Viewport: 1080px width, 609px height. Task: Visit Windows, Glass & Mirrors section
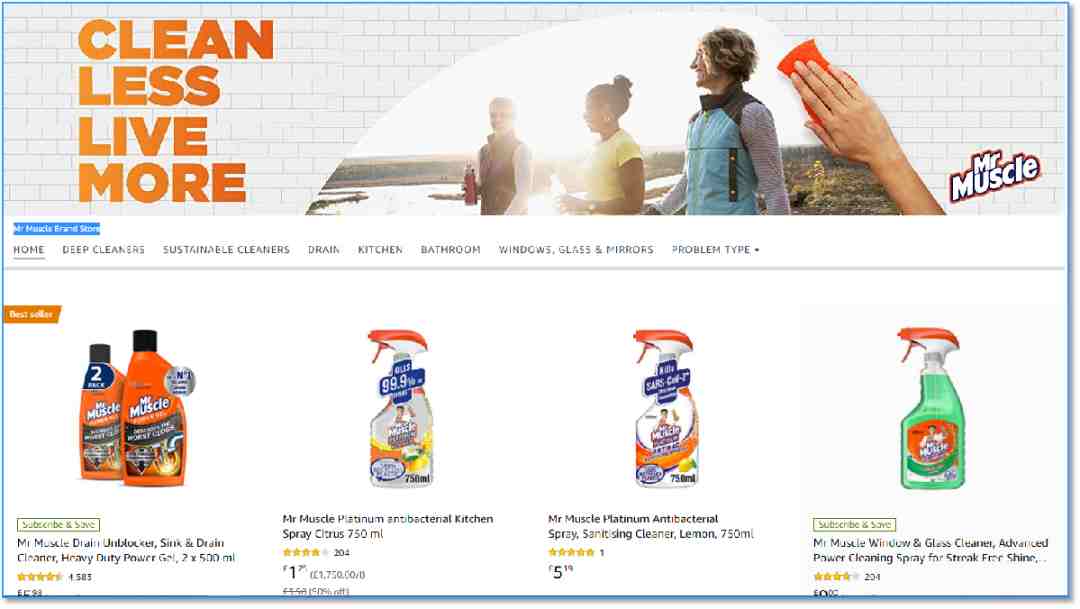(576, 249)
